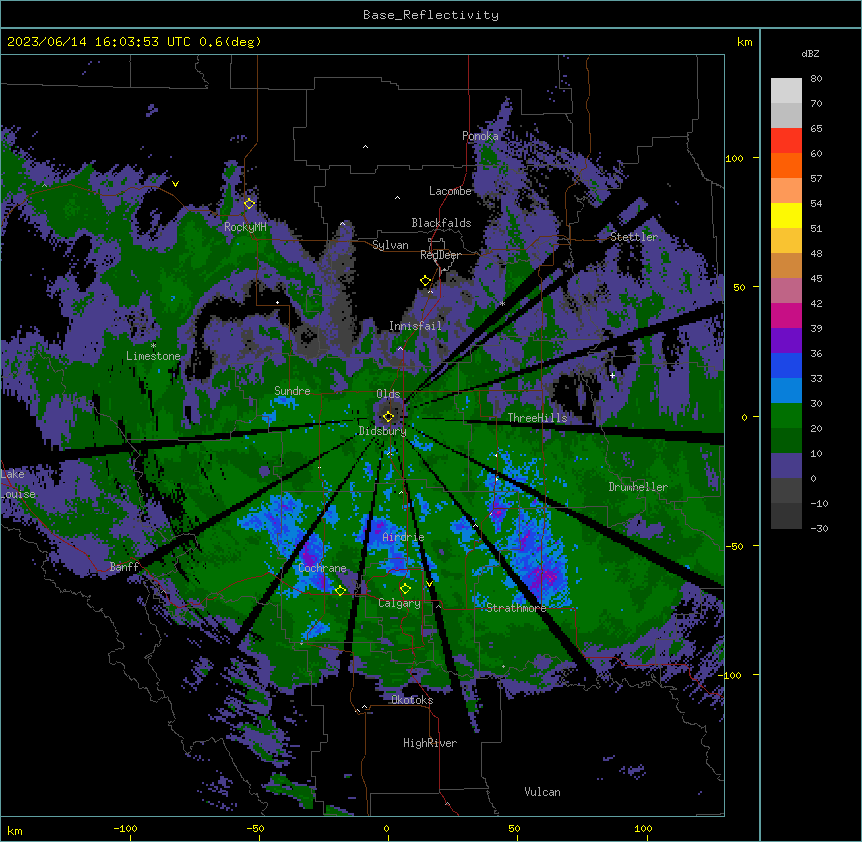Click the 42 value in the dBZ legend
The width and height of the screenshot is (862, 842).
coord(816,303)
